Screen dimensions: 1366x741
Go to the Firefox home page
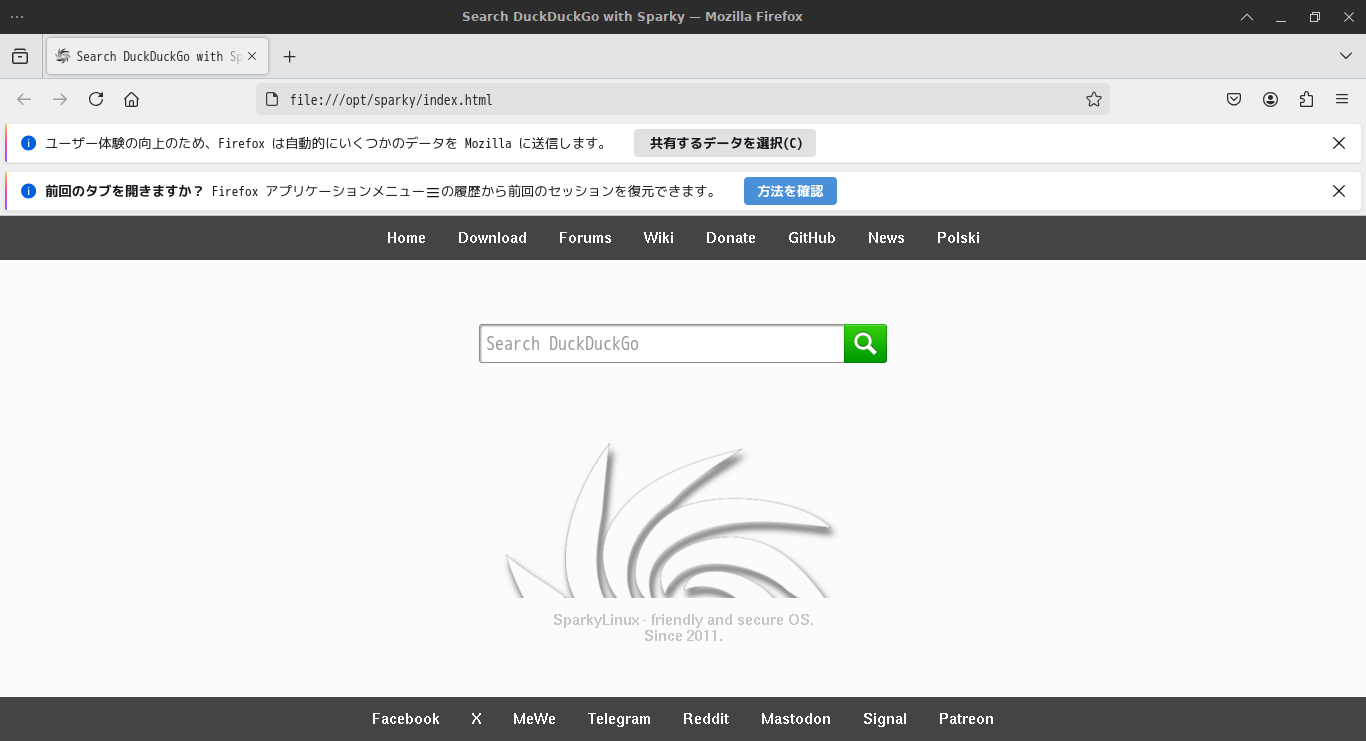131,99
